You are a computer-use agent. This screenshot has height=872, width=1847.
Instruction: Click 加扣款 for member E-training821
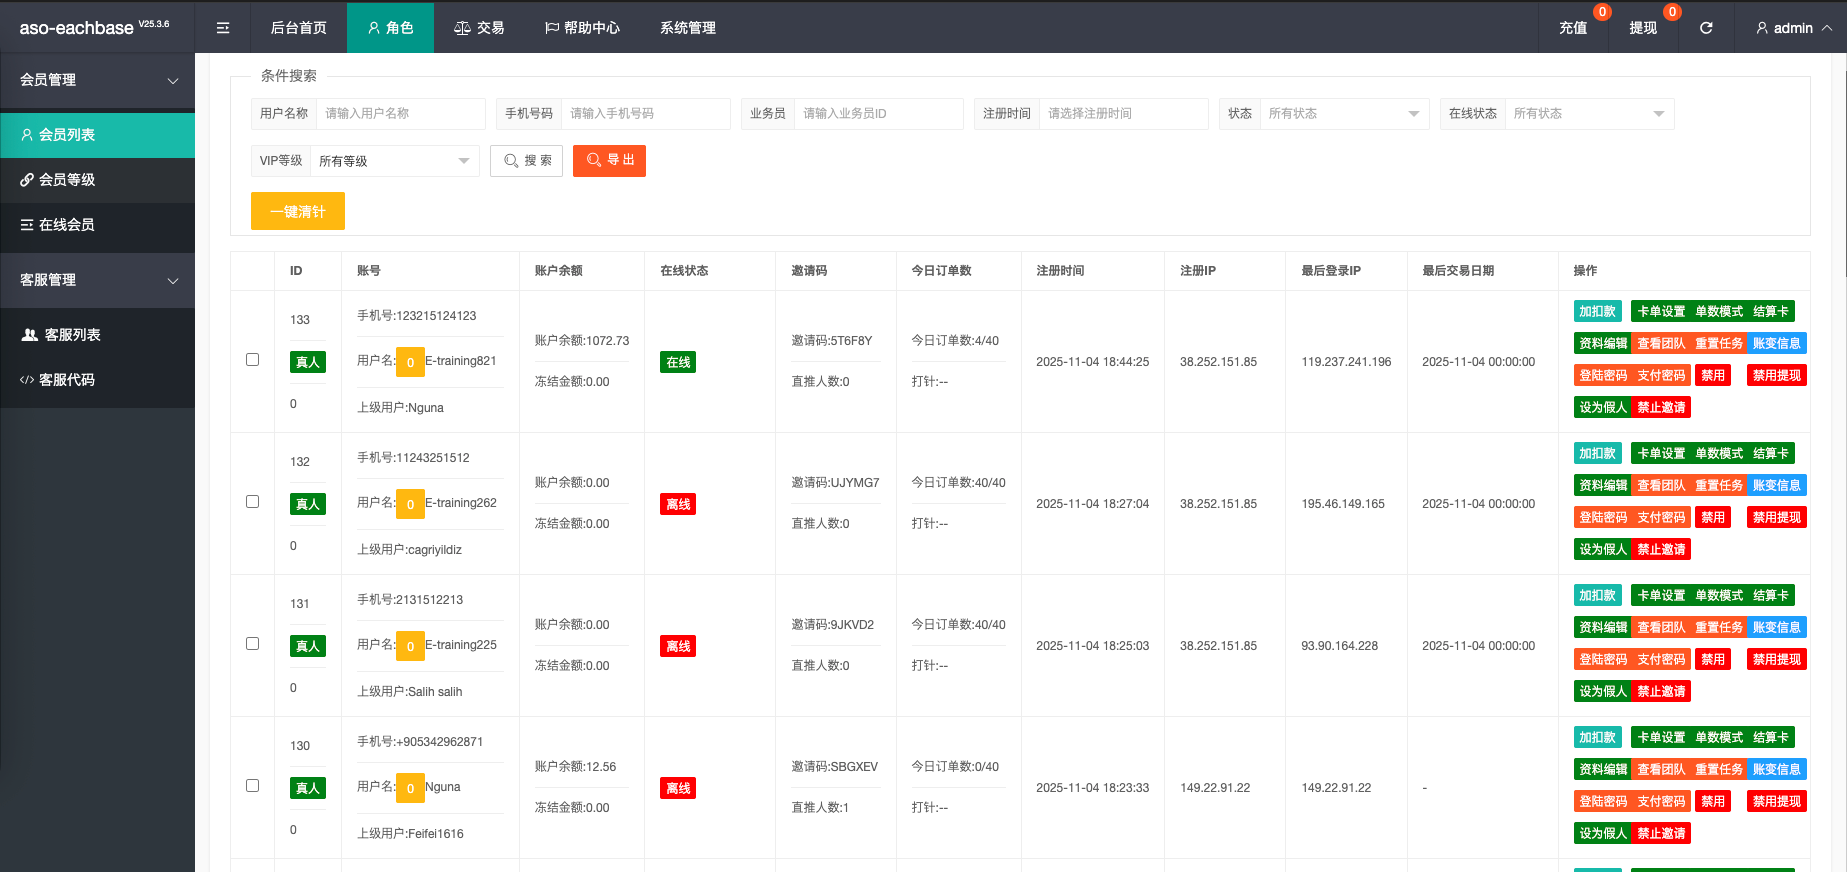coord(1597,312)
